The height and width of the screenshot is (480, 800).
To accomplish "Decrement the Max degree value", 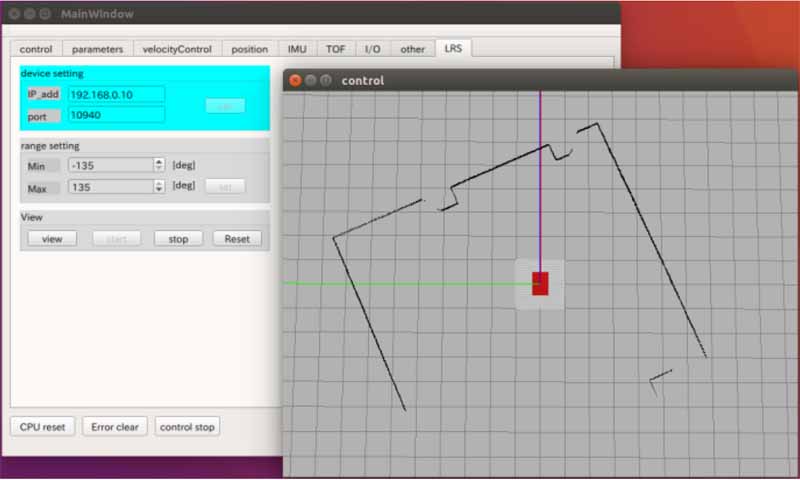I will tap(159, 190).
